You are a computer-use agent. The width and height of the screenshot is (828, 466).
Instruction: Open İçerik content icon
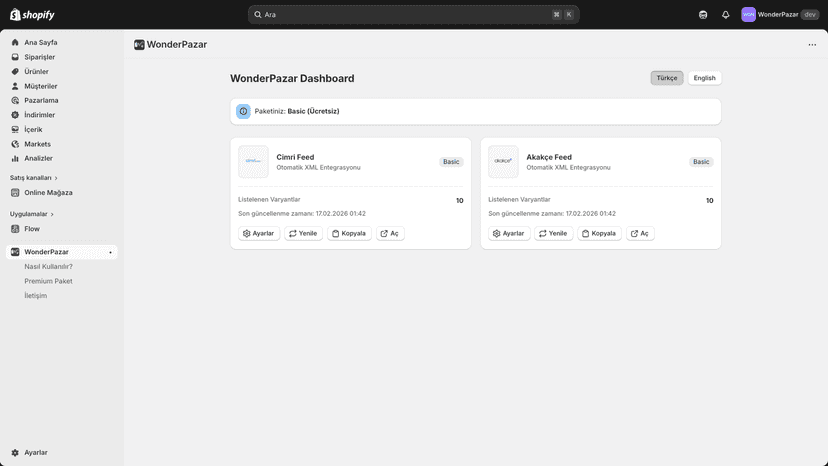[x=15, y=129]
